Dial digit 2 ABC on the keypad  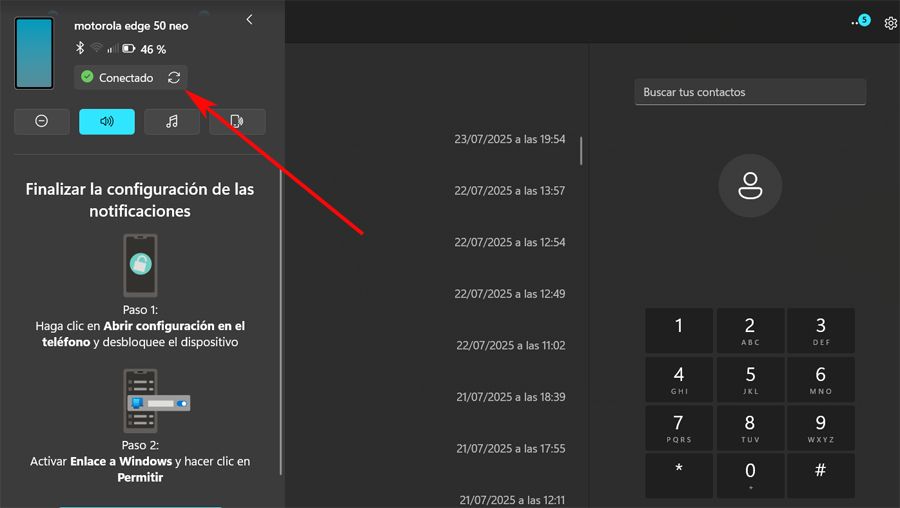[x=750, y=331]
